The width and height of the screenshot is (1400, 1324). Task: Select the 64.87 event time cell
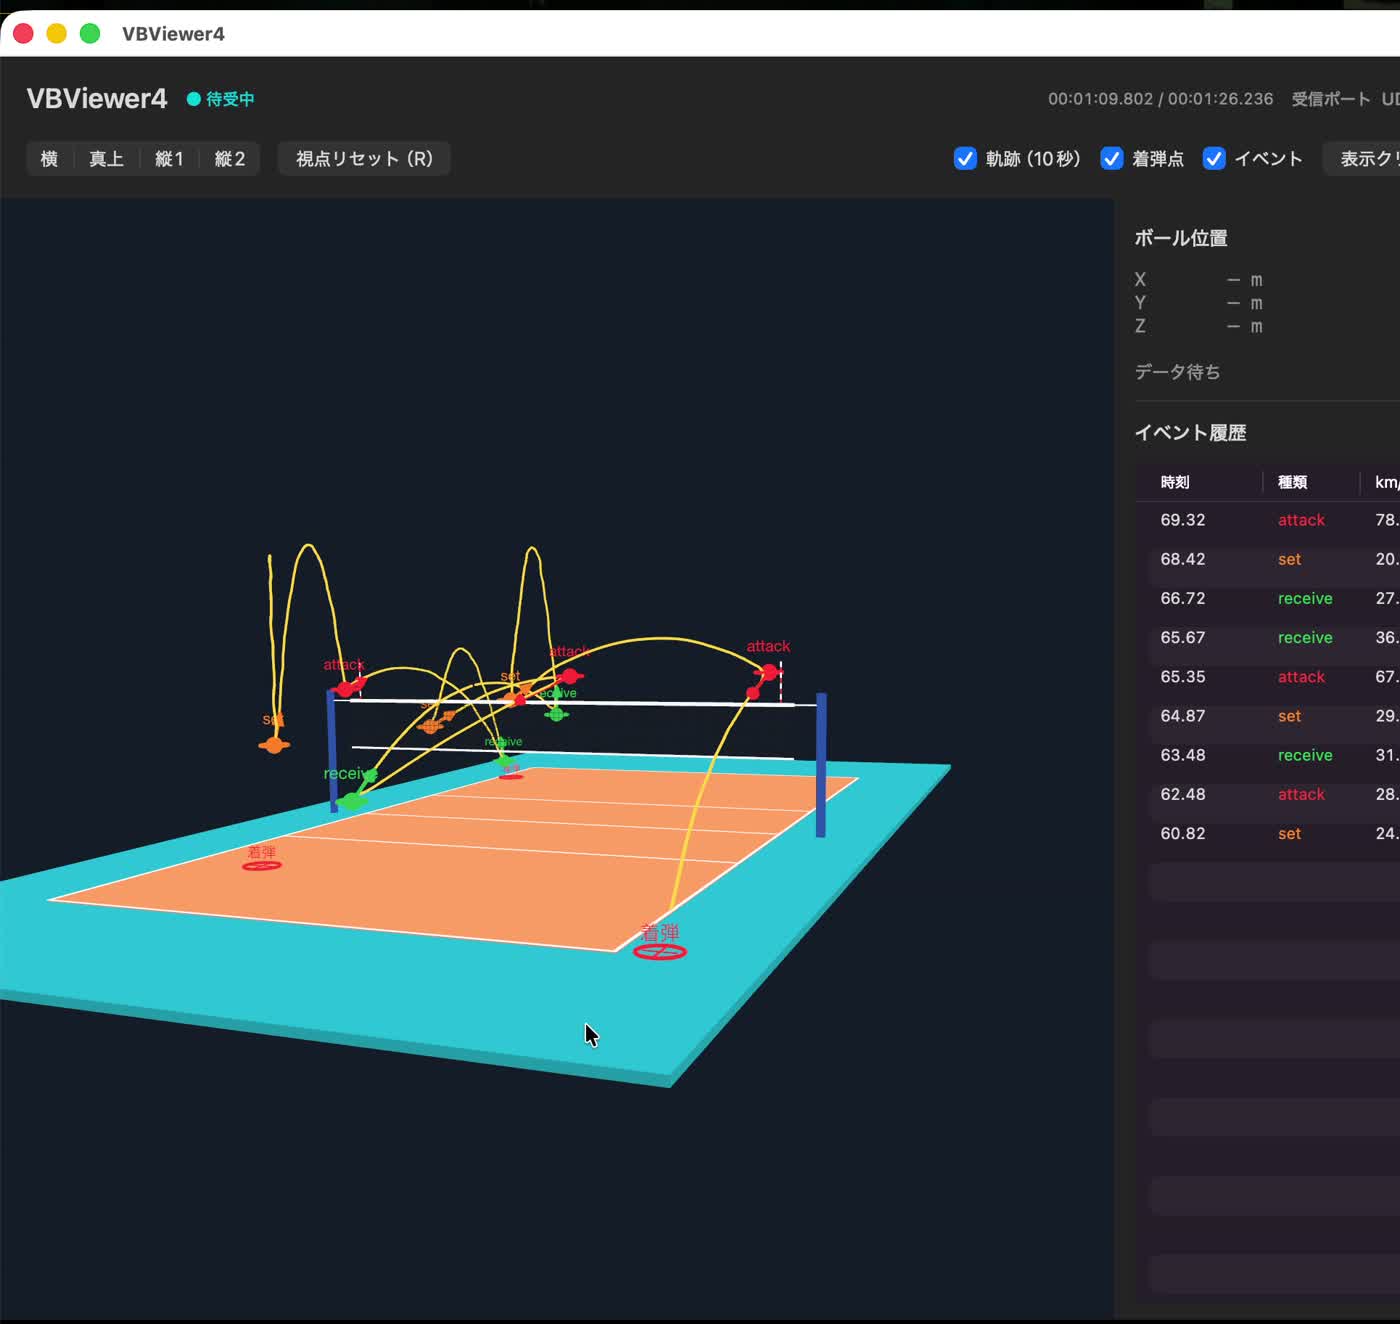(x=1183, y=716)
